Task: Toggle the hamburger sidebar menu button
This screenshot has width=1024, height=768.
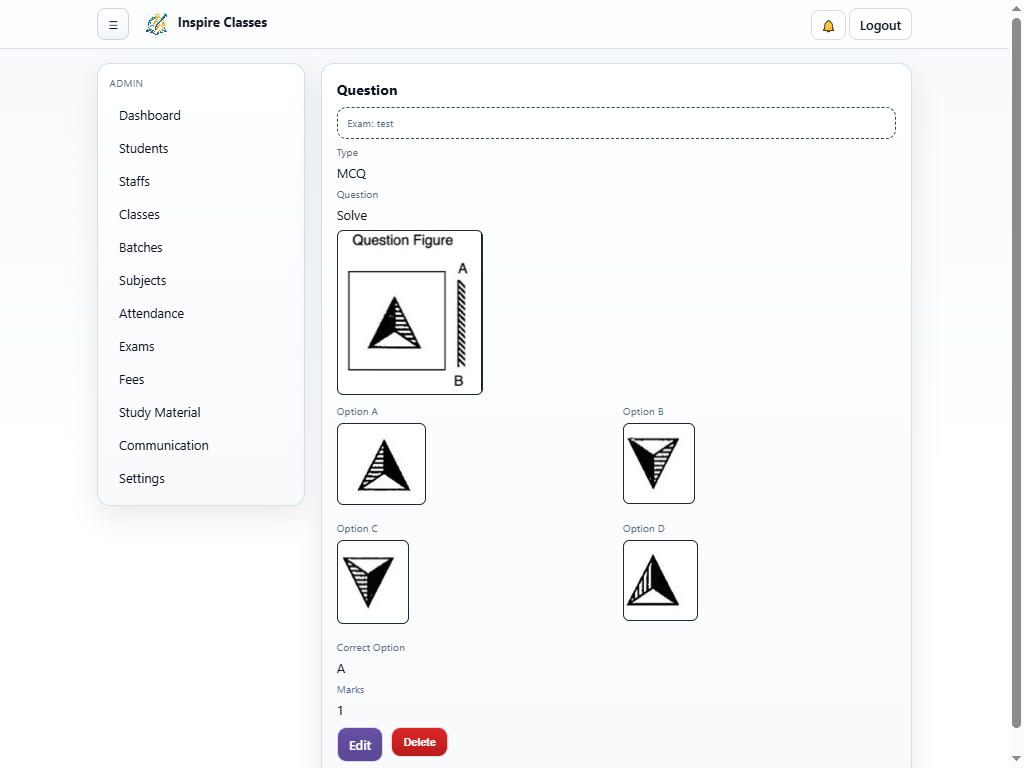Action: click(113, 25)
